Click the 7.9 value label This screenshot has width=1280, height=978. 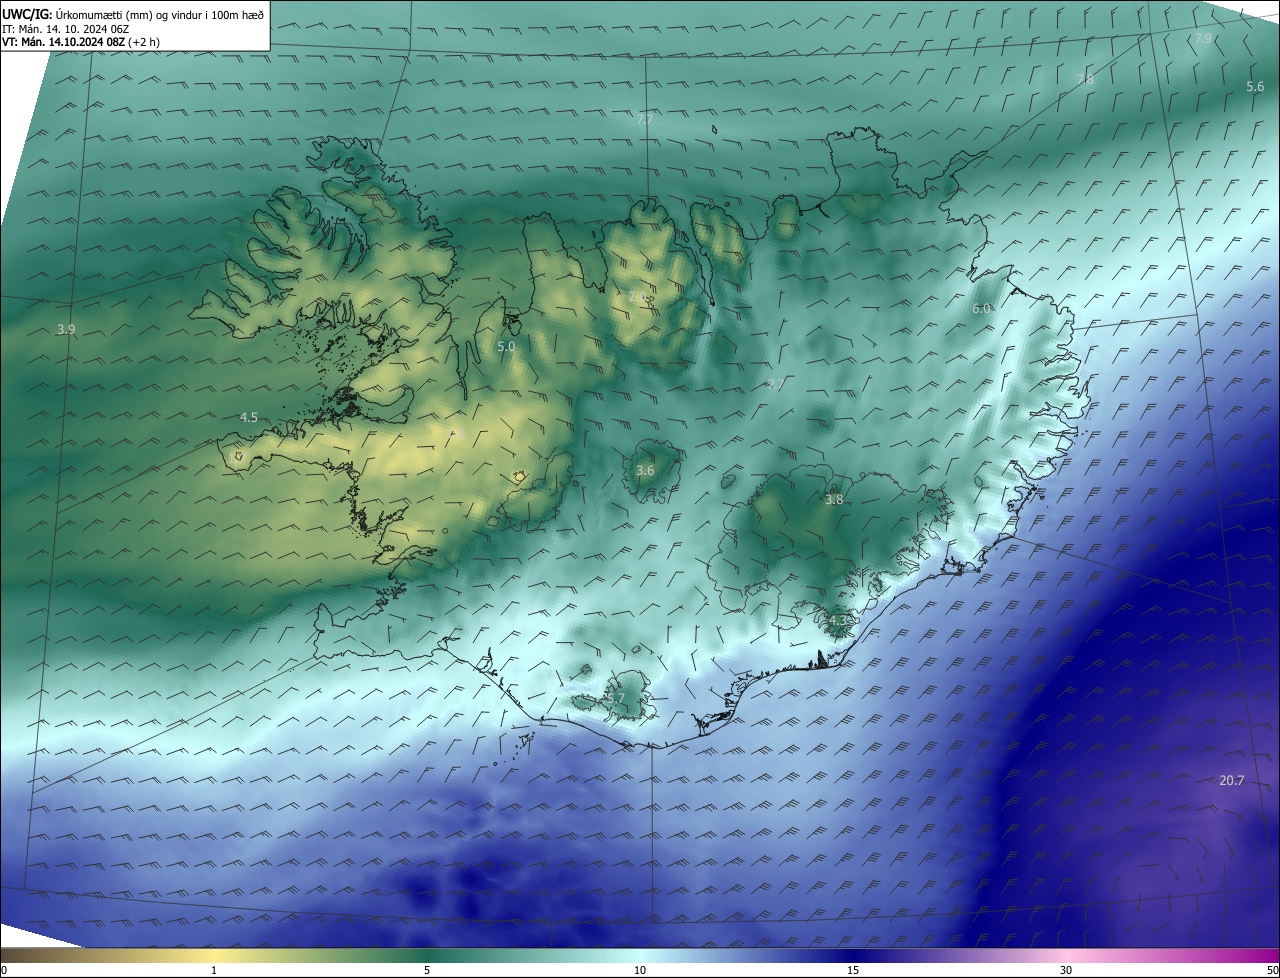pyautogui.click(x=1204, y=38)
